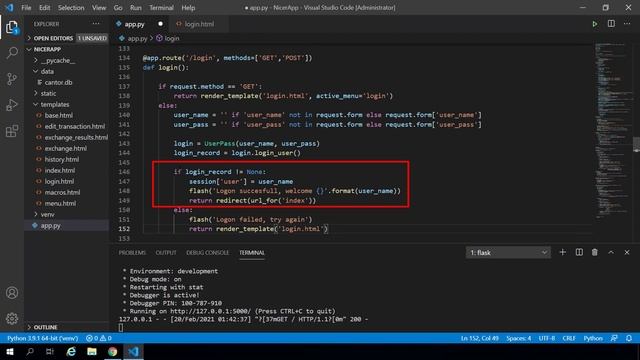Switch to Chrome on the taskbar

point(113,351)
